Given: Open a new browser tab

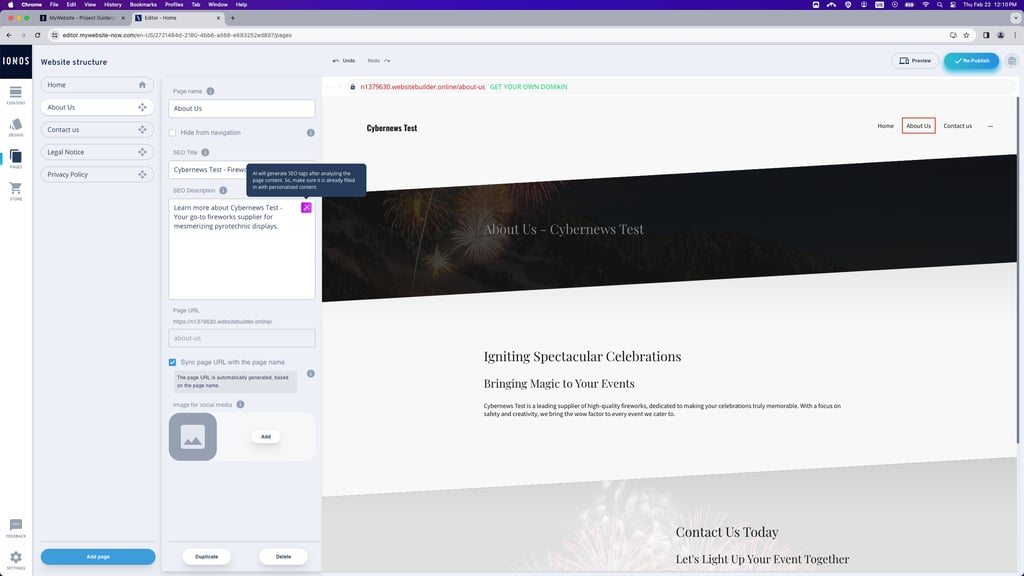Looking at the screenshot, I should (x=232, y=18).
